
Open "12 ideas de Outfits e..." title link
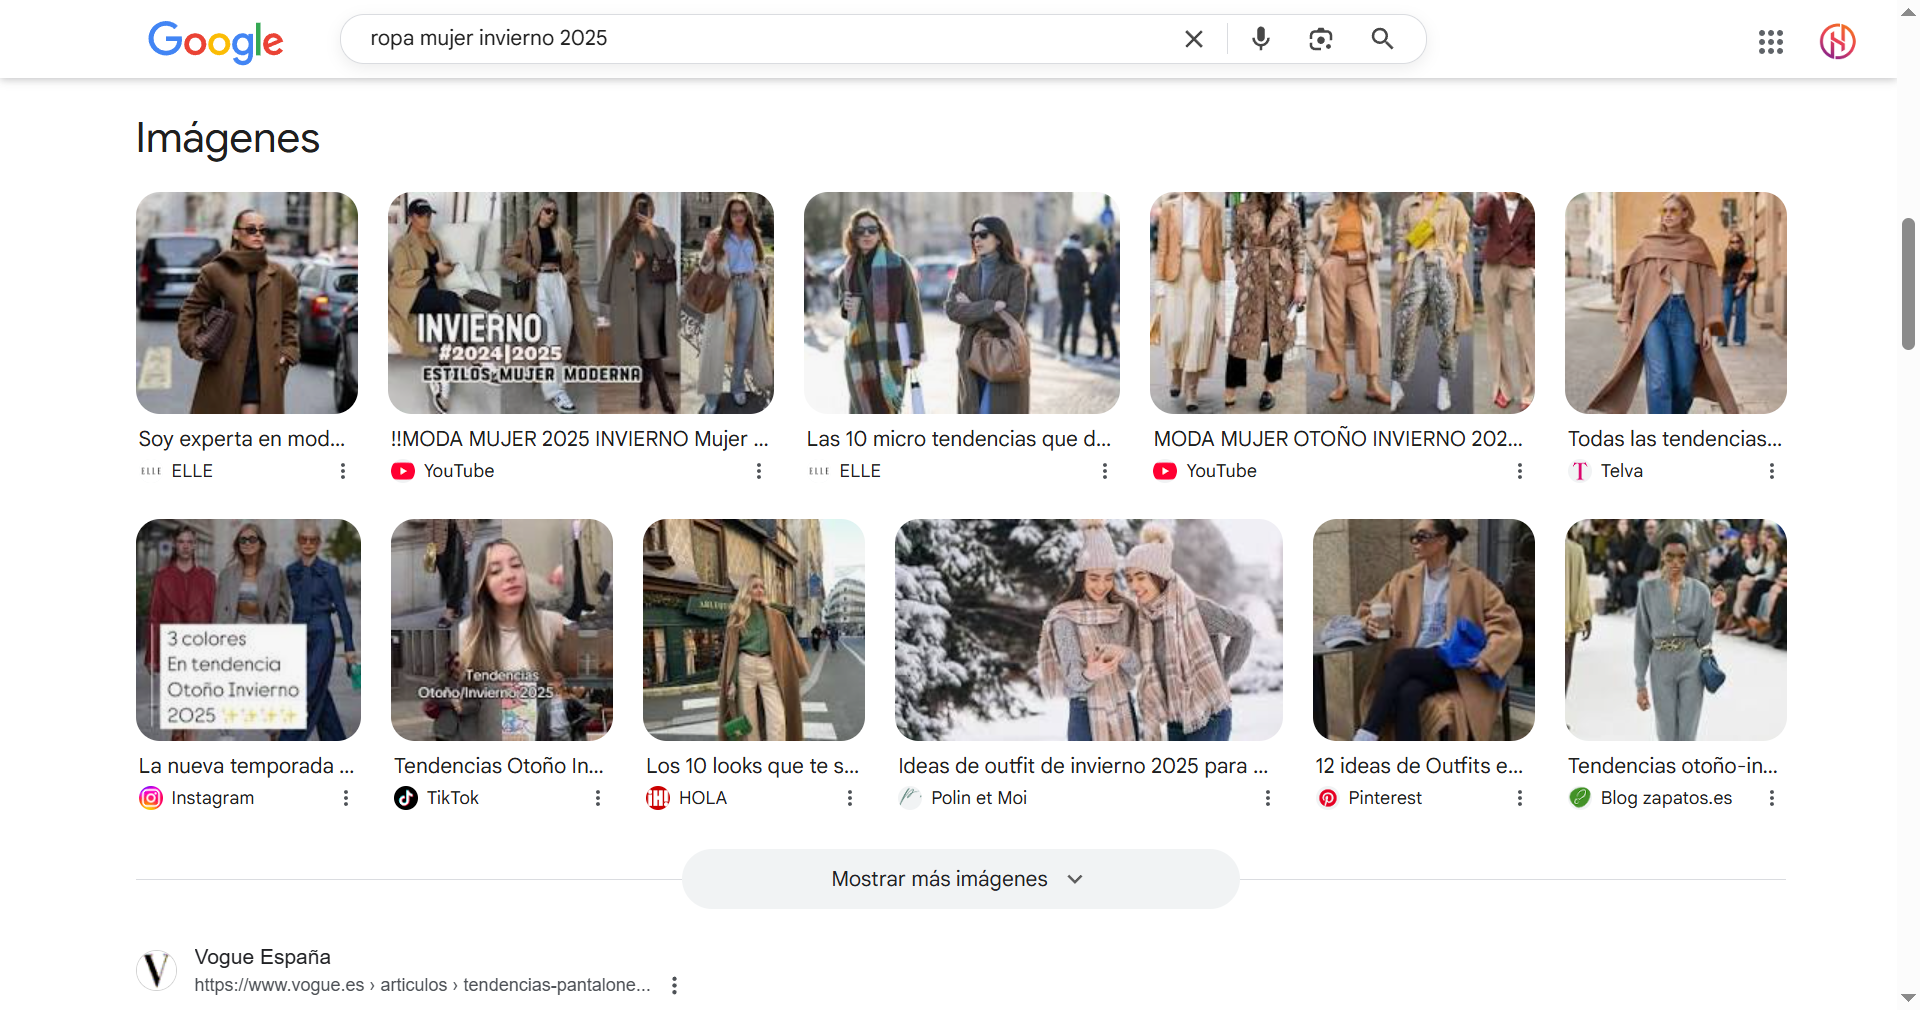(x=1420, y=766)
